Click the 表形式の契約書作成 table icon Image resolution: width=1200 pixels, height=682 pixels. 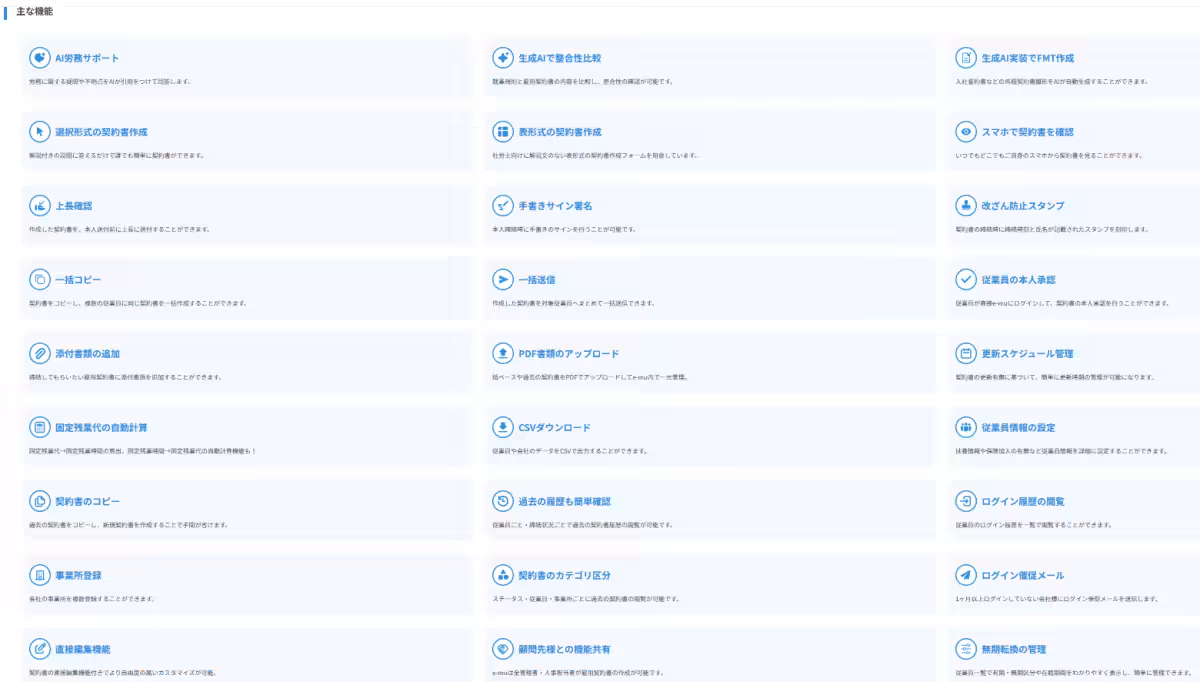tap(503, 132)
